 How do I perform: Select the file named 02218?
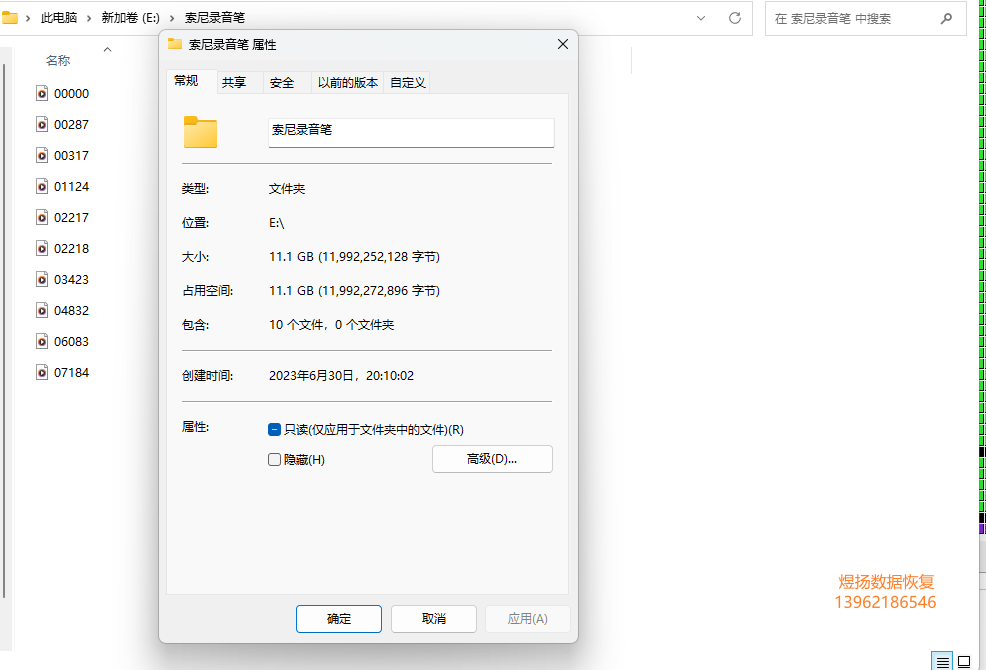pyautogui.click(x=72, y=248)
